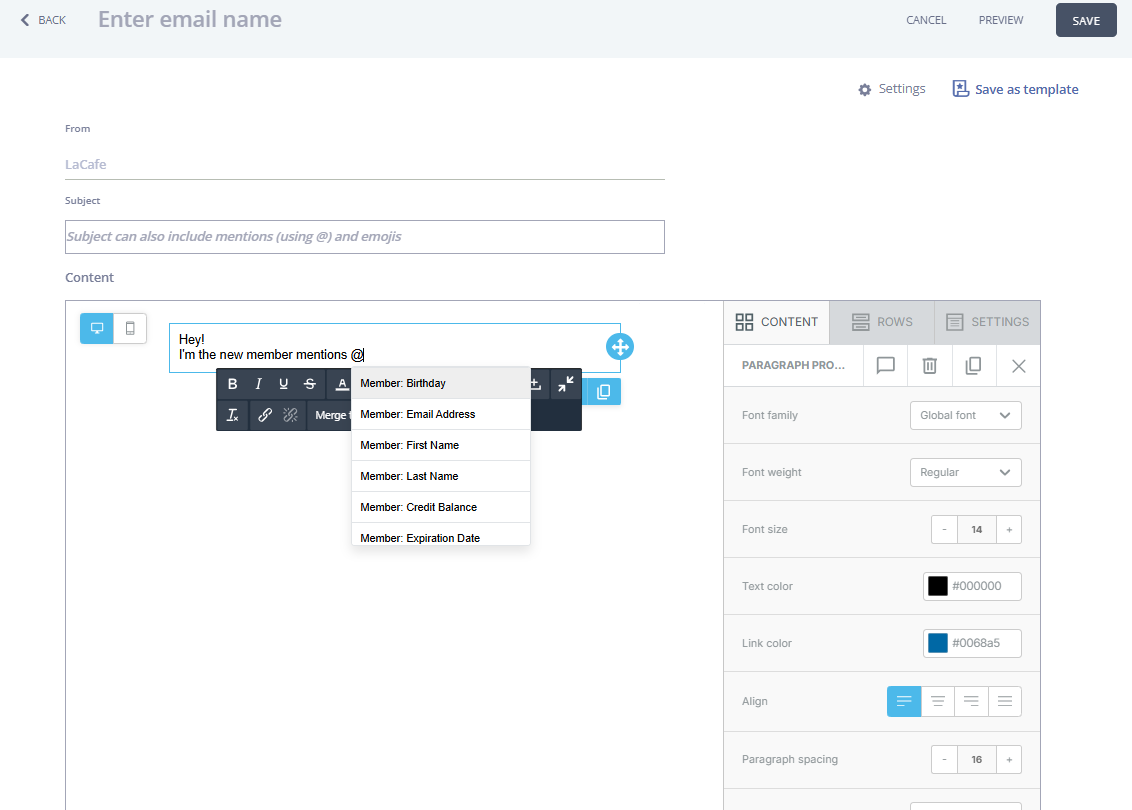Delete the paragraph with trash icon
Image resolution: width=1132 pixels, height=810 pixels.
click(929, 366)
